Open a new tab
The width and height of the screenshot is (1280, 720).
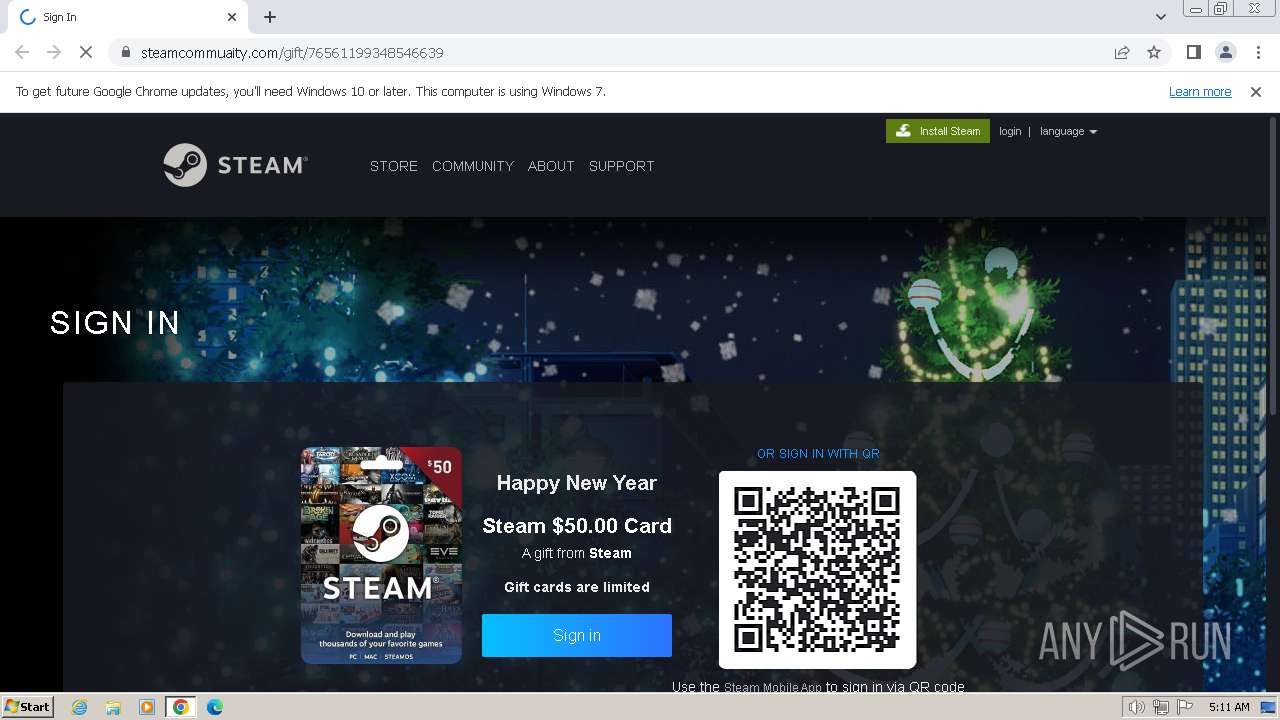tap(270, 17)
